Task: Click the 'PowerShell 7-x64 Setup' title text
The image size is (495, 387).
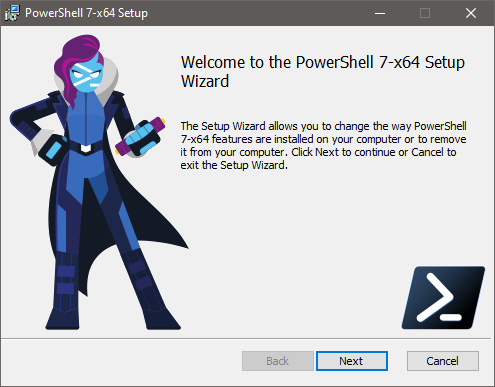Action: 86,13
